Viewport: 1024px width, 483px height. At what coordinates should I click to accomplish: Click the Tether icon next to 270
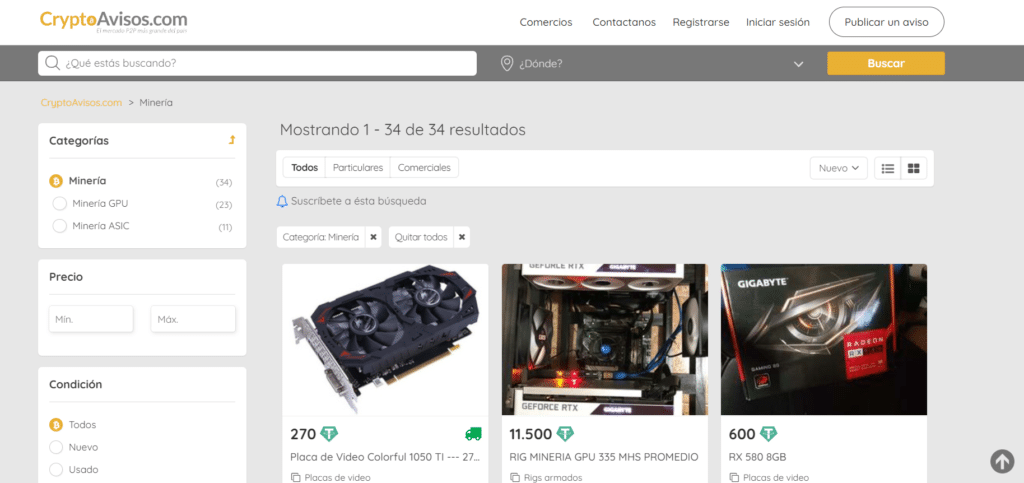click(329, 433)
